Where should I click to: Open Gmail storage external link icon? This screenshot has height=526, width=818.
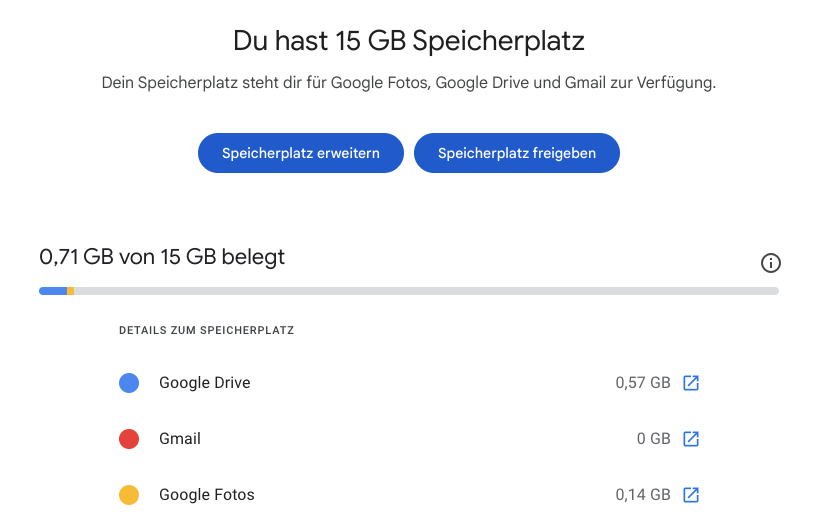click(691, 439)
